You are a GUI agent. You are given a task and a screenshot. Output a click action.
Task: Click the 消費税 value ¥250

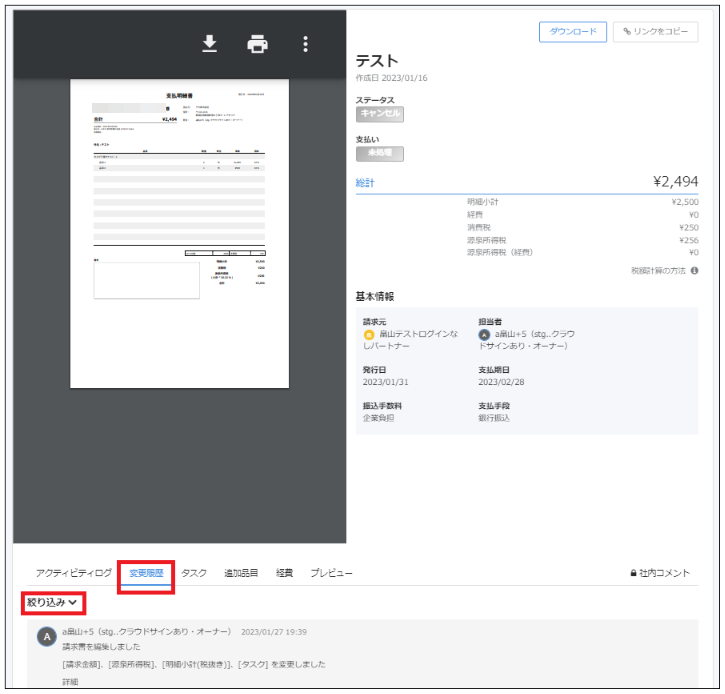click(x=688, y=227)
